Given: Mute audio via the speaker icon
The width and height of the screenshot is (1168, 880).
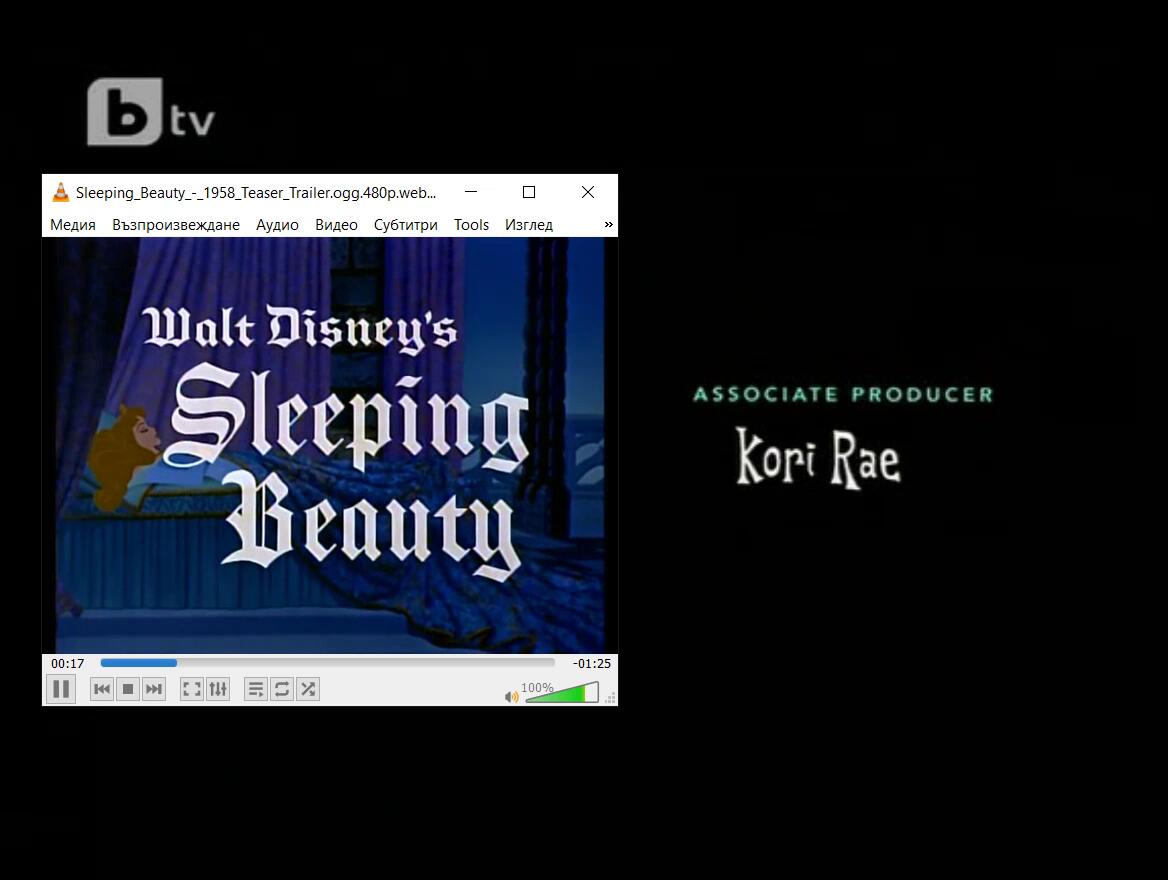Looking at the screenshot, I should click(512, 696).
